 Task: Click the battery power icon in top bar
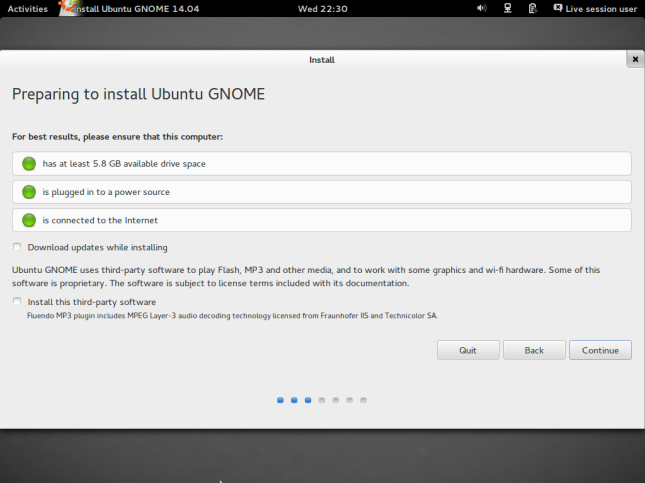pos(533,8)
